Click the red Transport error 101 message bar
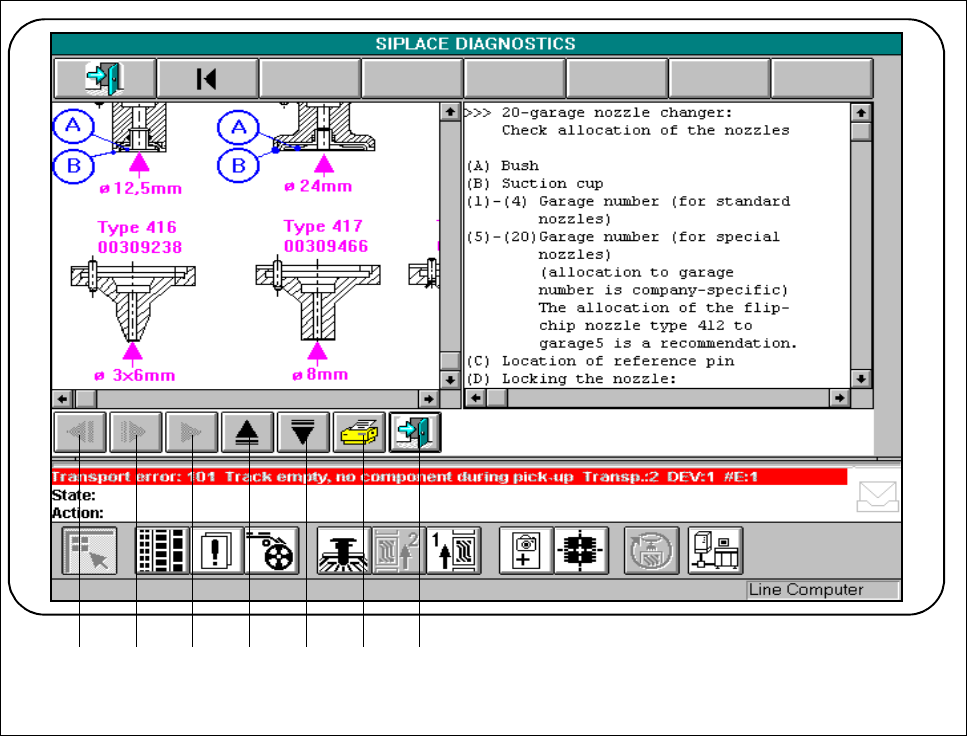The height and width of the screenshot is (736, 967). click(x=449, y=476)
